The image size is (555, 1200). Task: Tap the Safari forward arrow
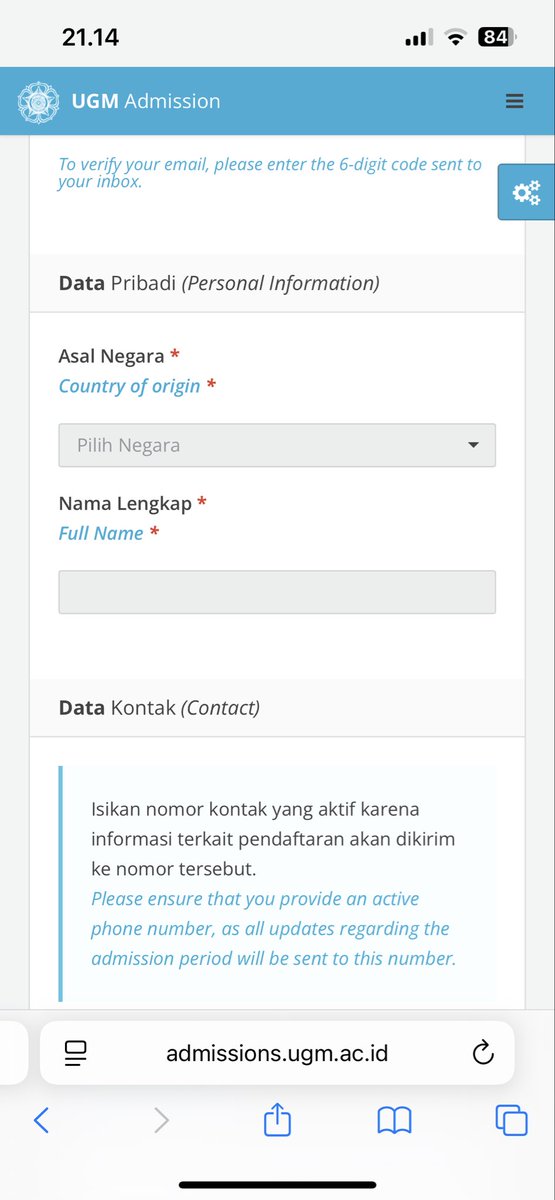[160, 1120]
